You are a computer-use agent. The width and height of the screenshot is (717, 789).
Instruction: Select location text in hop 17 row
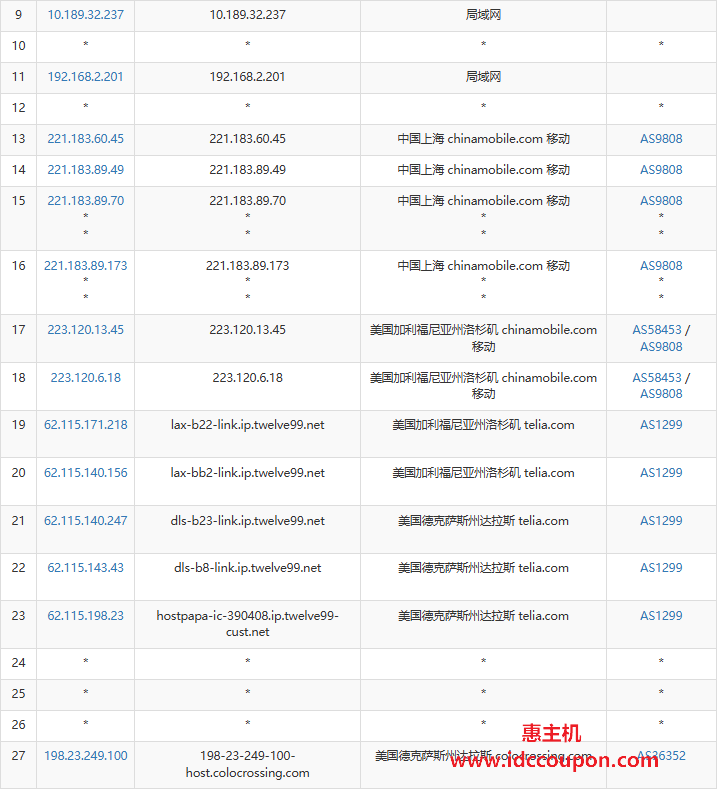coord(483,338)
